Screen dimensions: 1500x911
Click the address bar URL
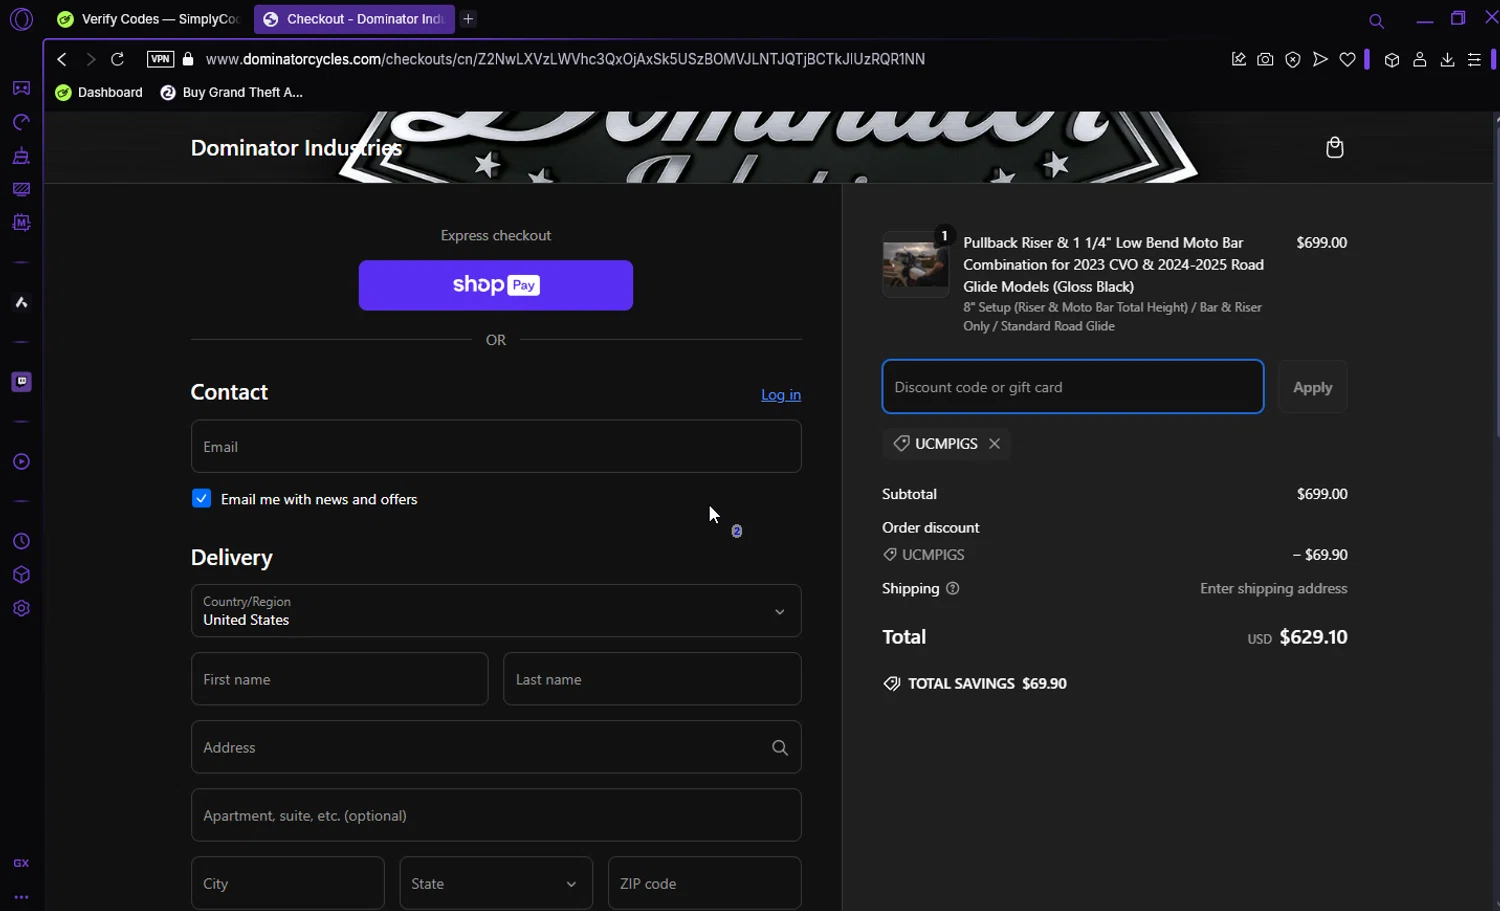point(565,59)
